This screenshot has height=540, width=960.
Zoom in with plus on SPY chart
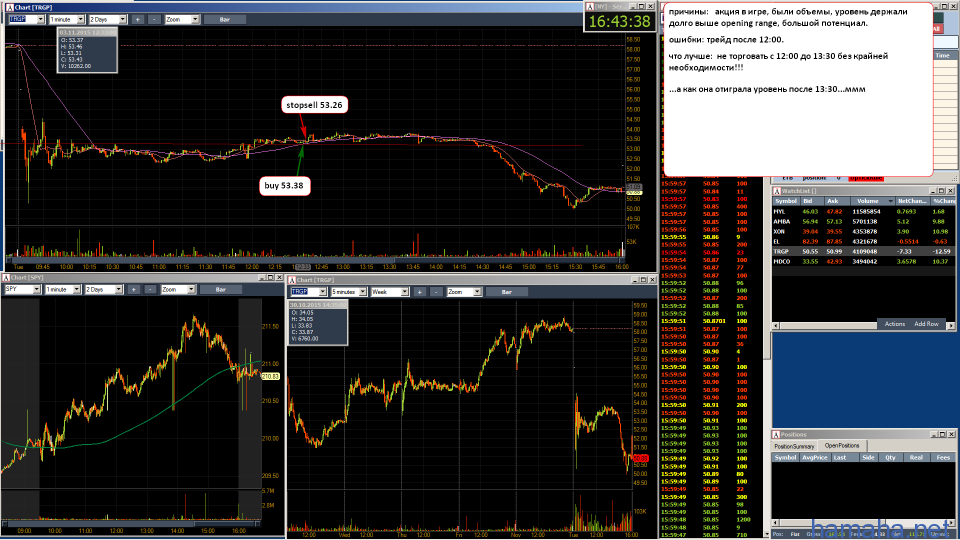(133, 290)
